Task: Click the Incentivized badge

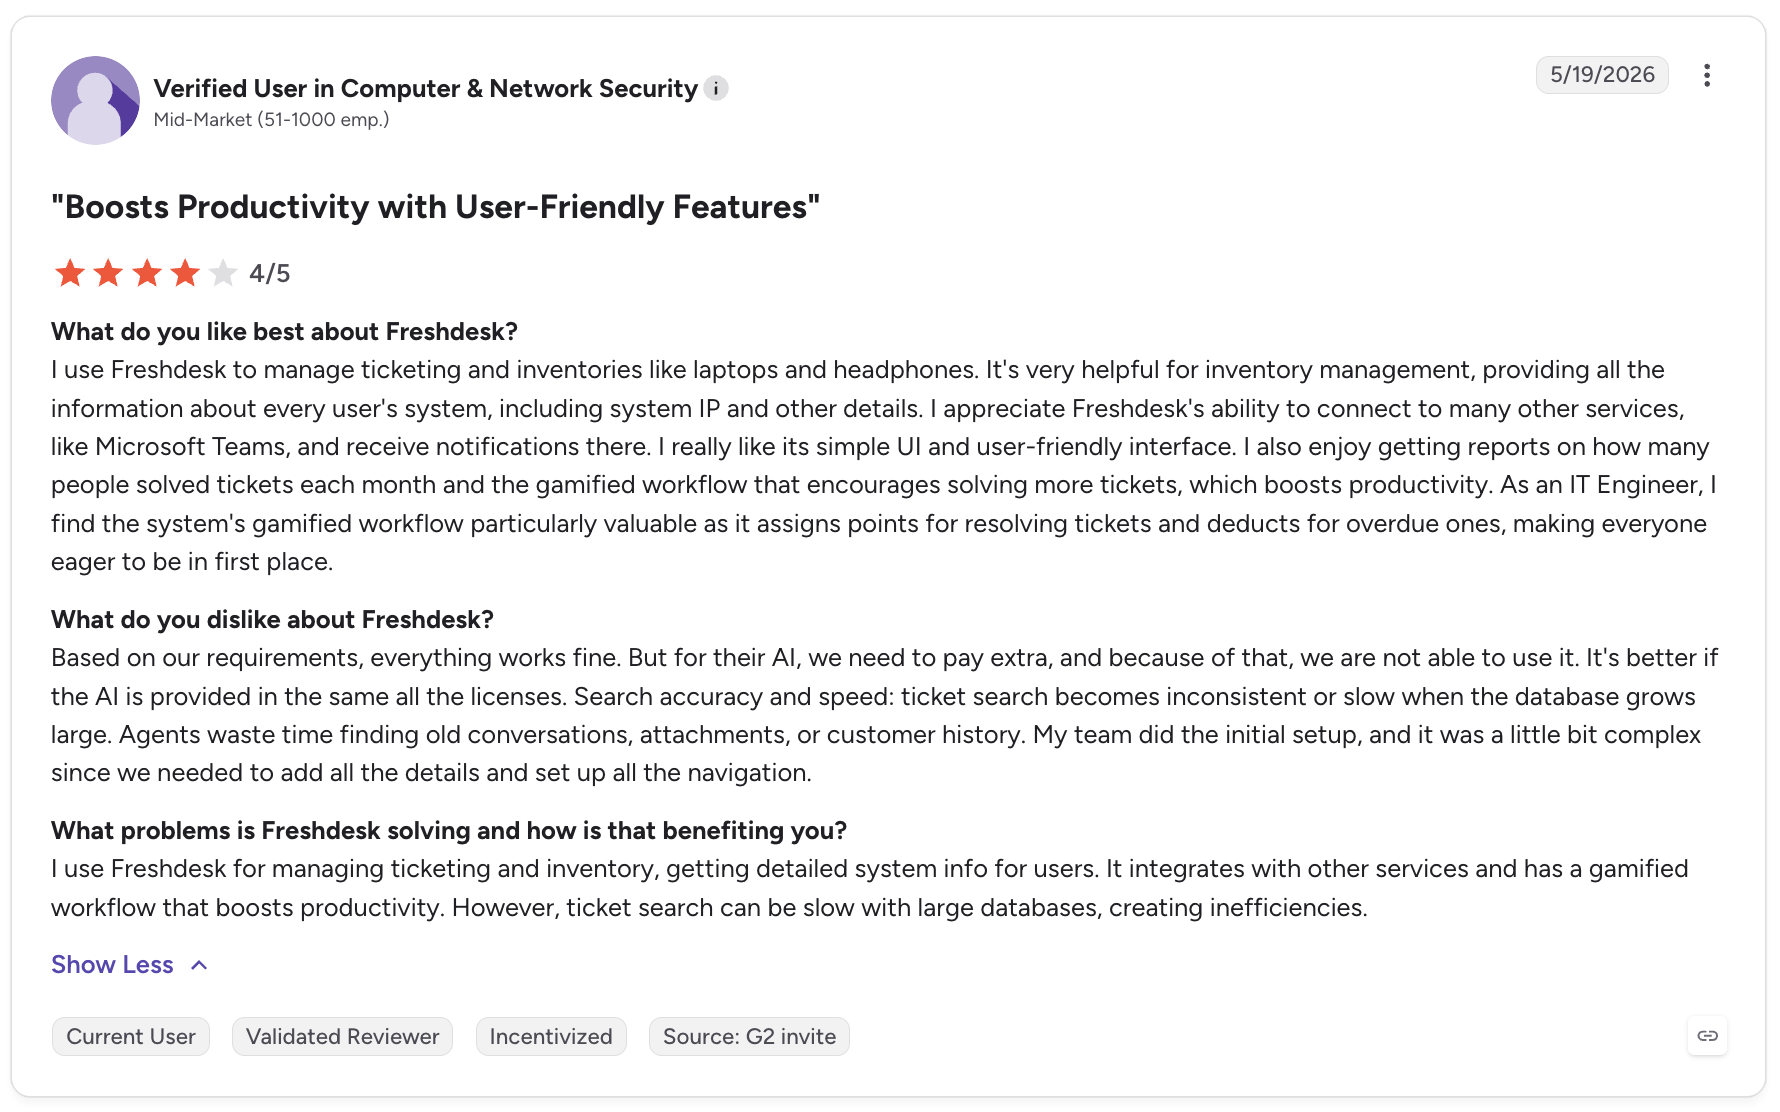Action: pyautogui.click(x=551, y=1036)
